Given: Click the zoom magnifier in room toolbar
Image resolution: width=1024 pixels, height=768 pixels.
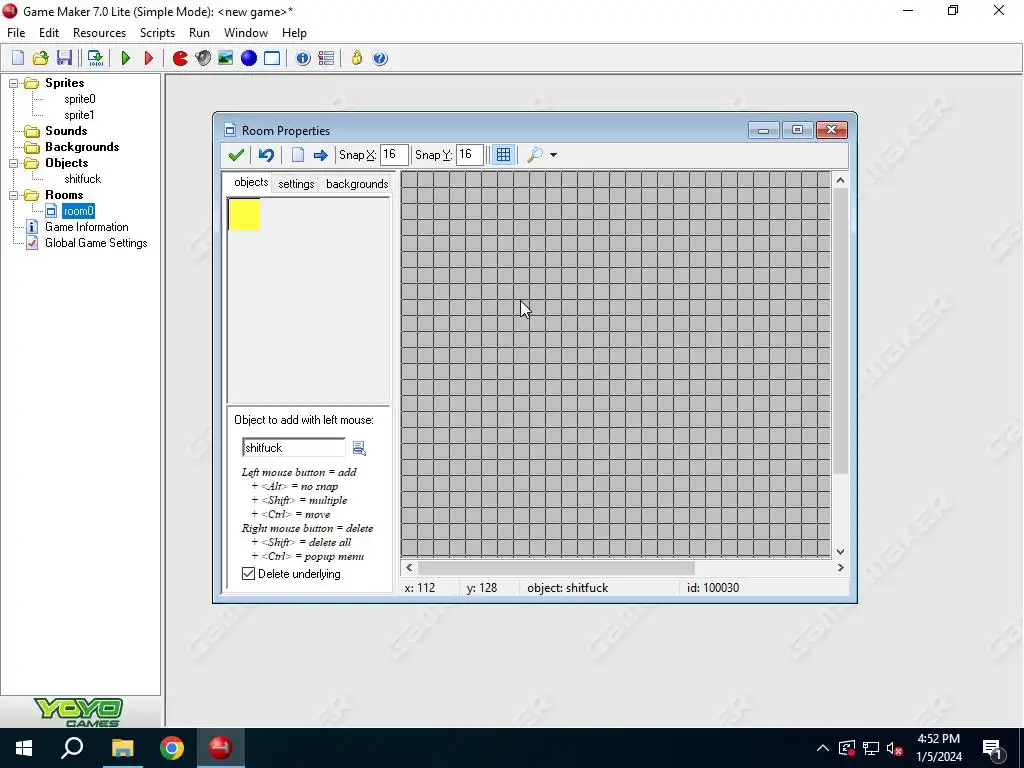Looking at the screenshot, I should pos(535,155).
